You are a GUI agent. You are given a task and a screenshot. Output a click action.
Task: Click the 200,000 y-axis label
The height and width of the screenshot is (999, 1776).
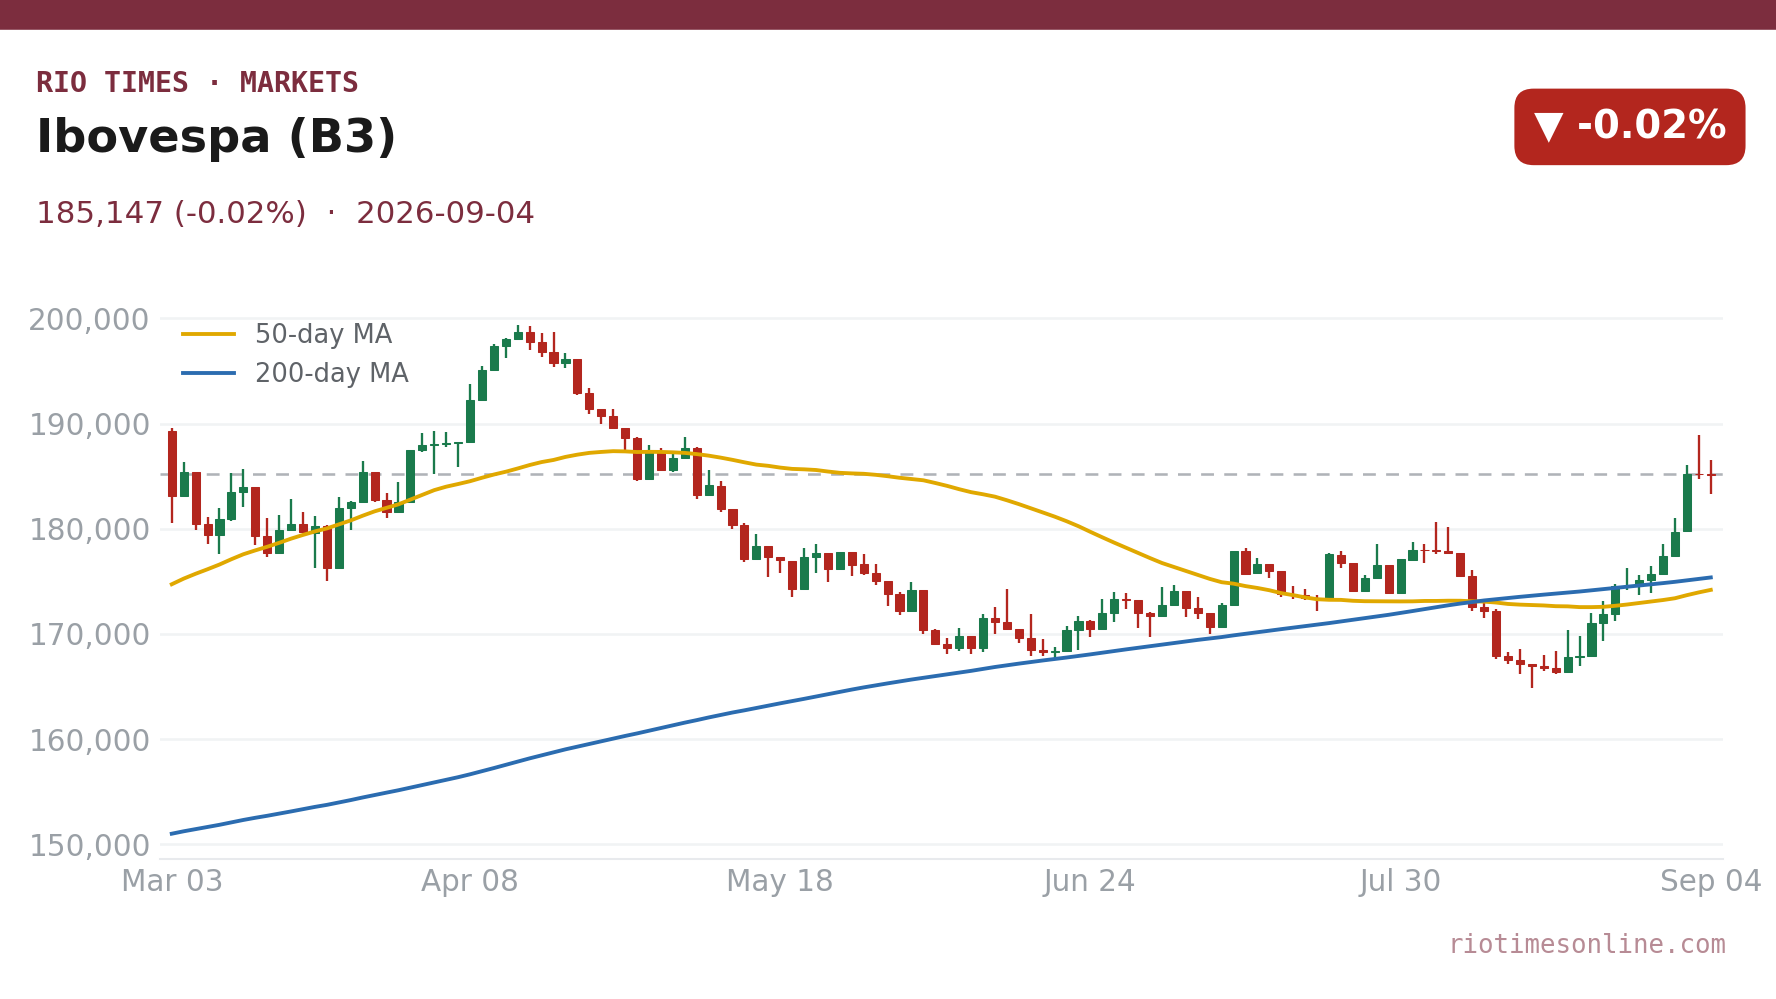point(88,320)
